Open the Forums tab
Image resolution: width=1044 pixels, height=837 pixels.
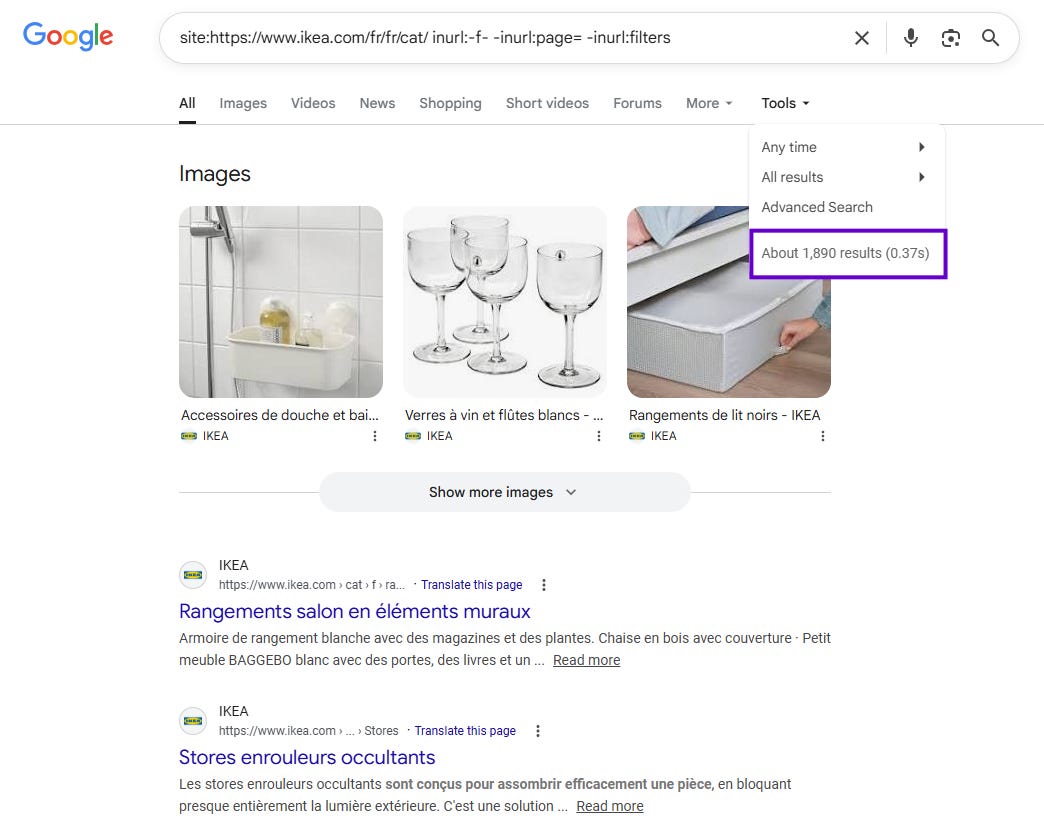click(637, 103)
